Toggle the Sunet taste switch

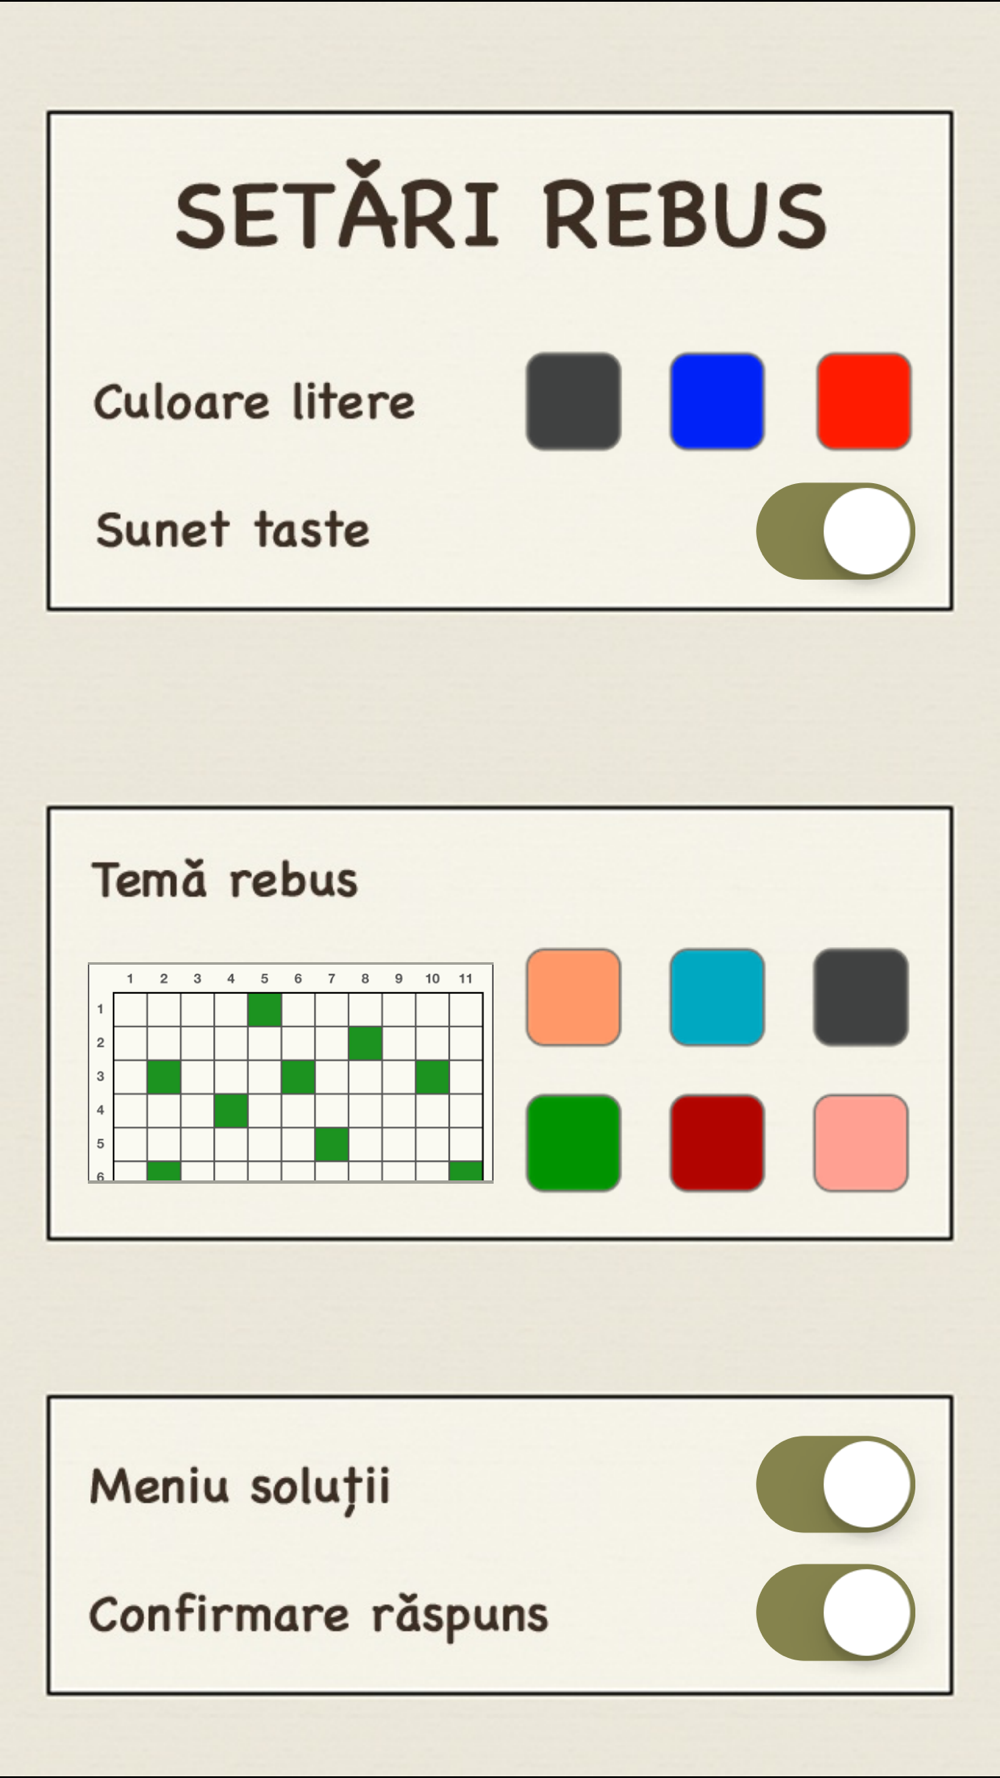[x=835, y=531]
